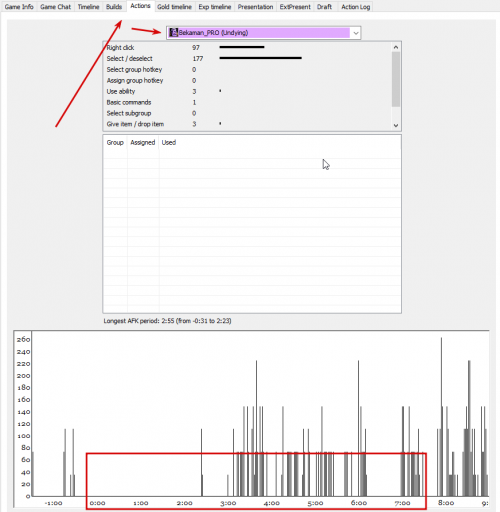
Task: Click the Group column header
Action: (x=115, y=143)
